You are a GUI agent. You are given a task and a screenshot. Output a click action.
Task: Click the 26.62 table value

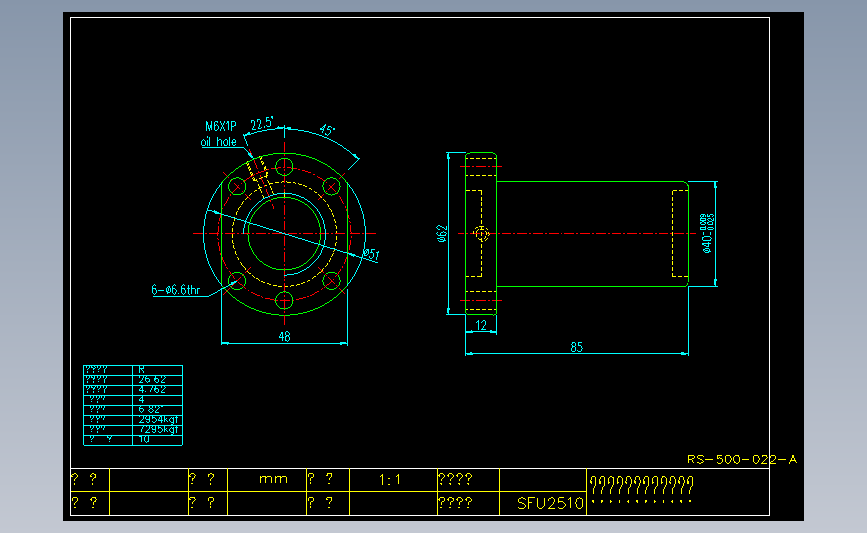152,379
